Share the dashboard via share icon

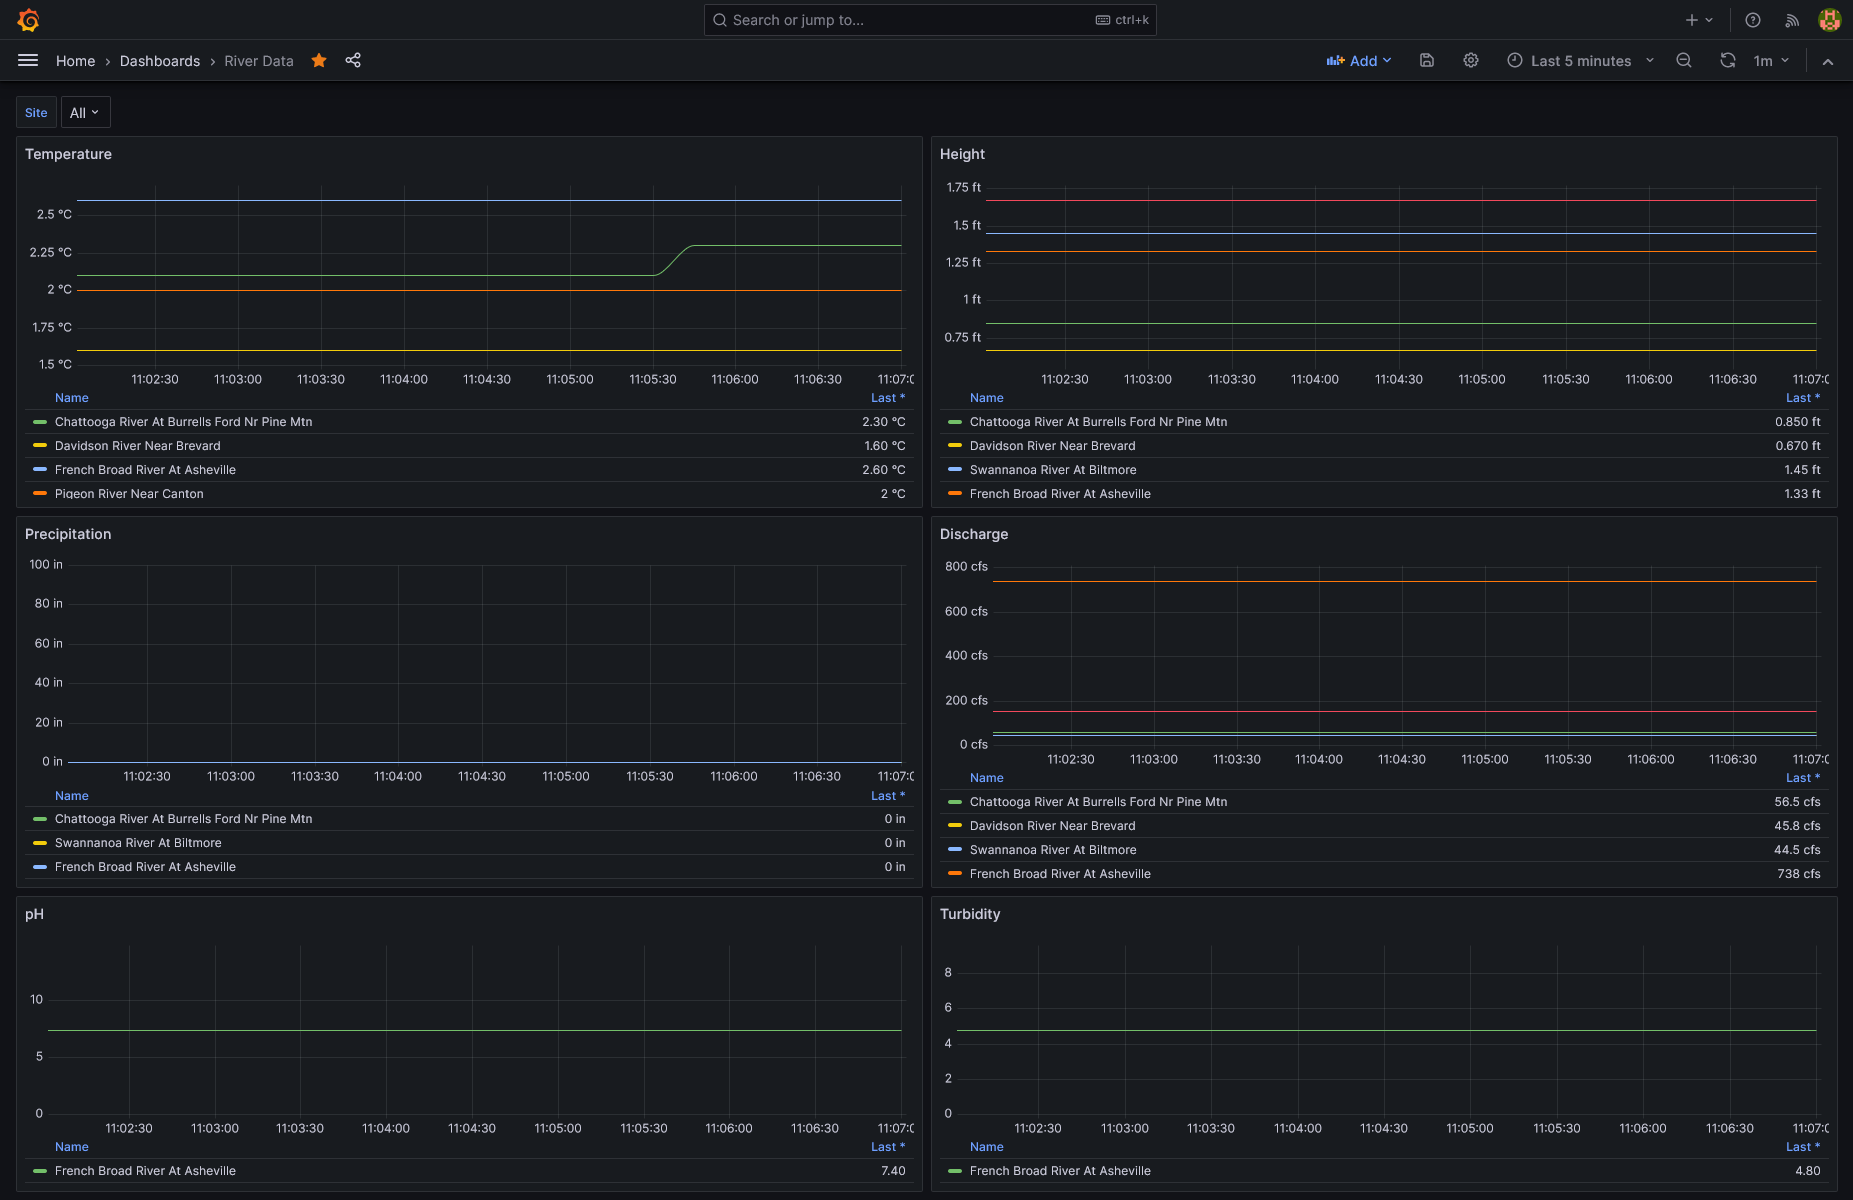(x=353, y=61)
